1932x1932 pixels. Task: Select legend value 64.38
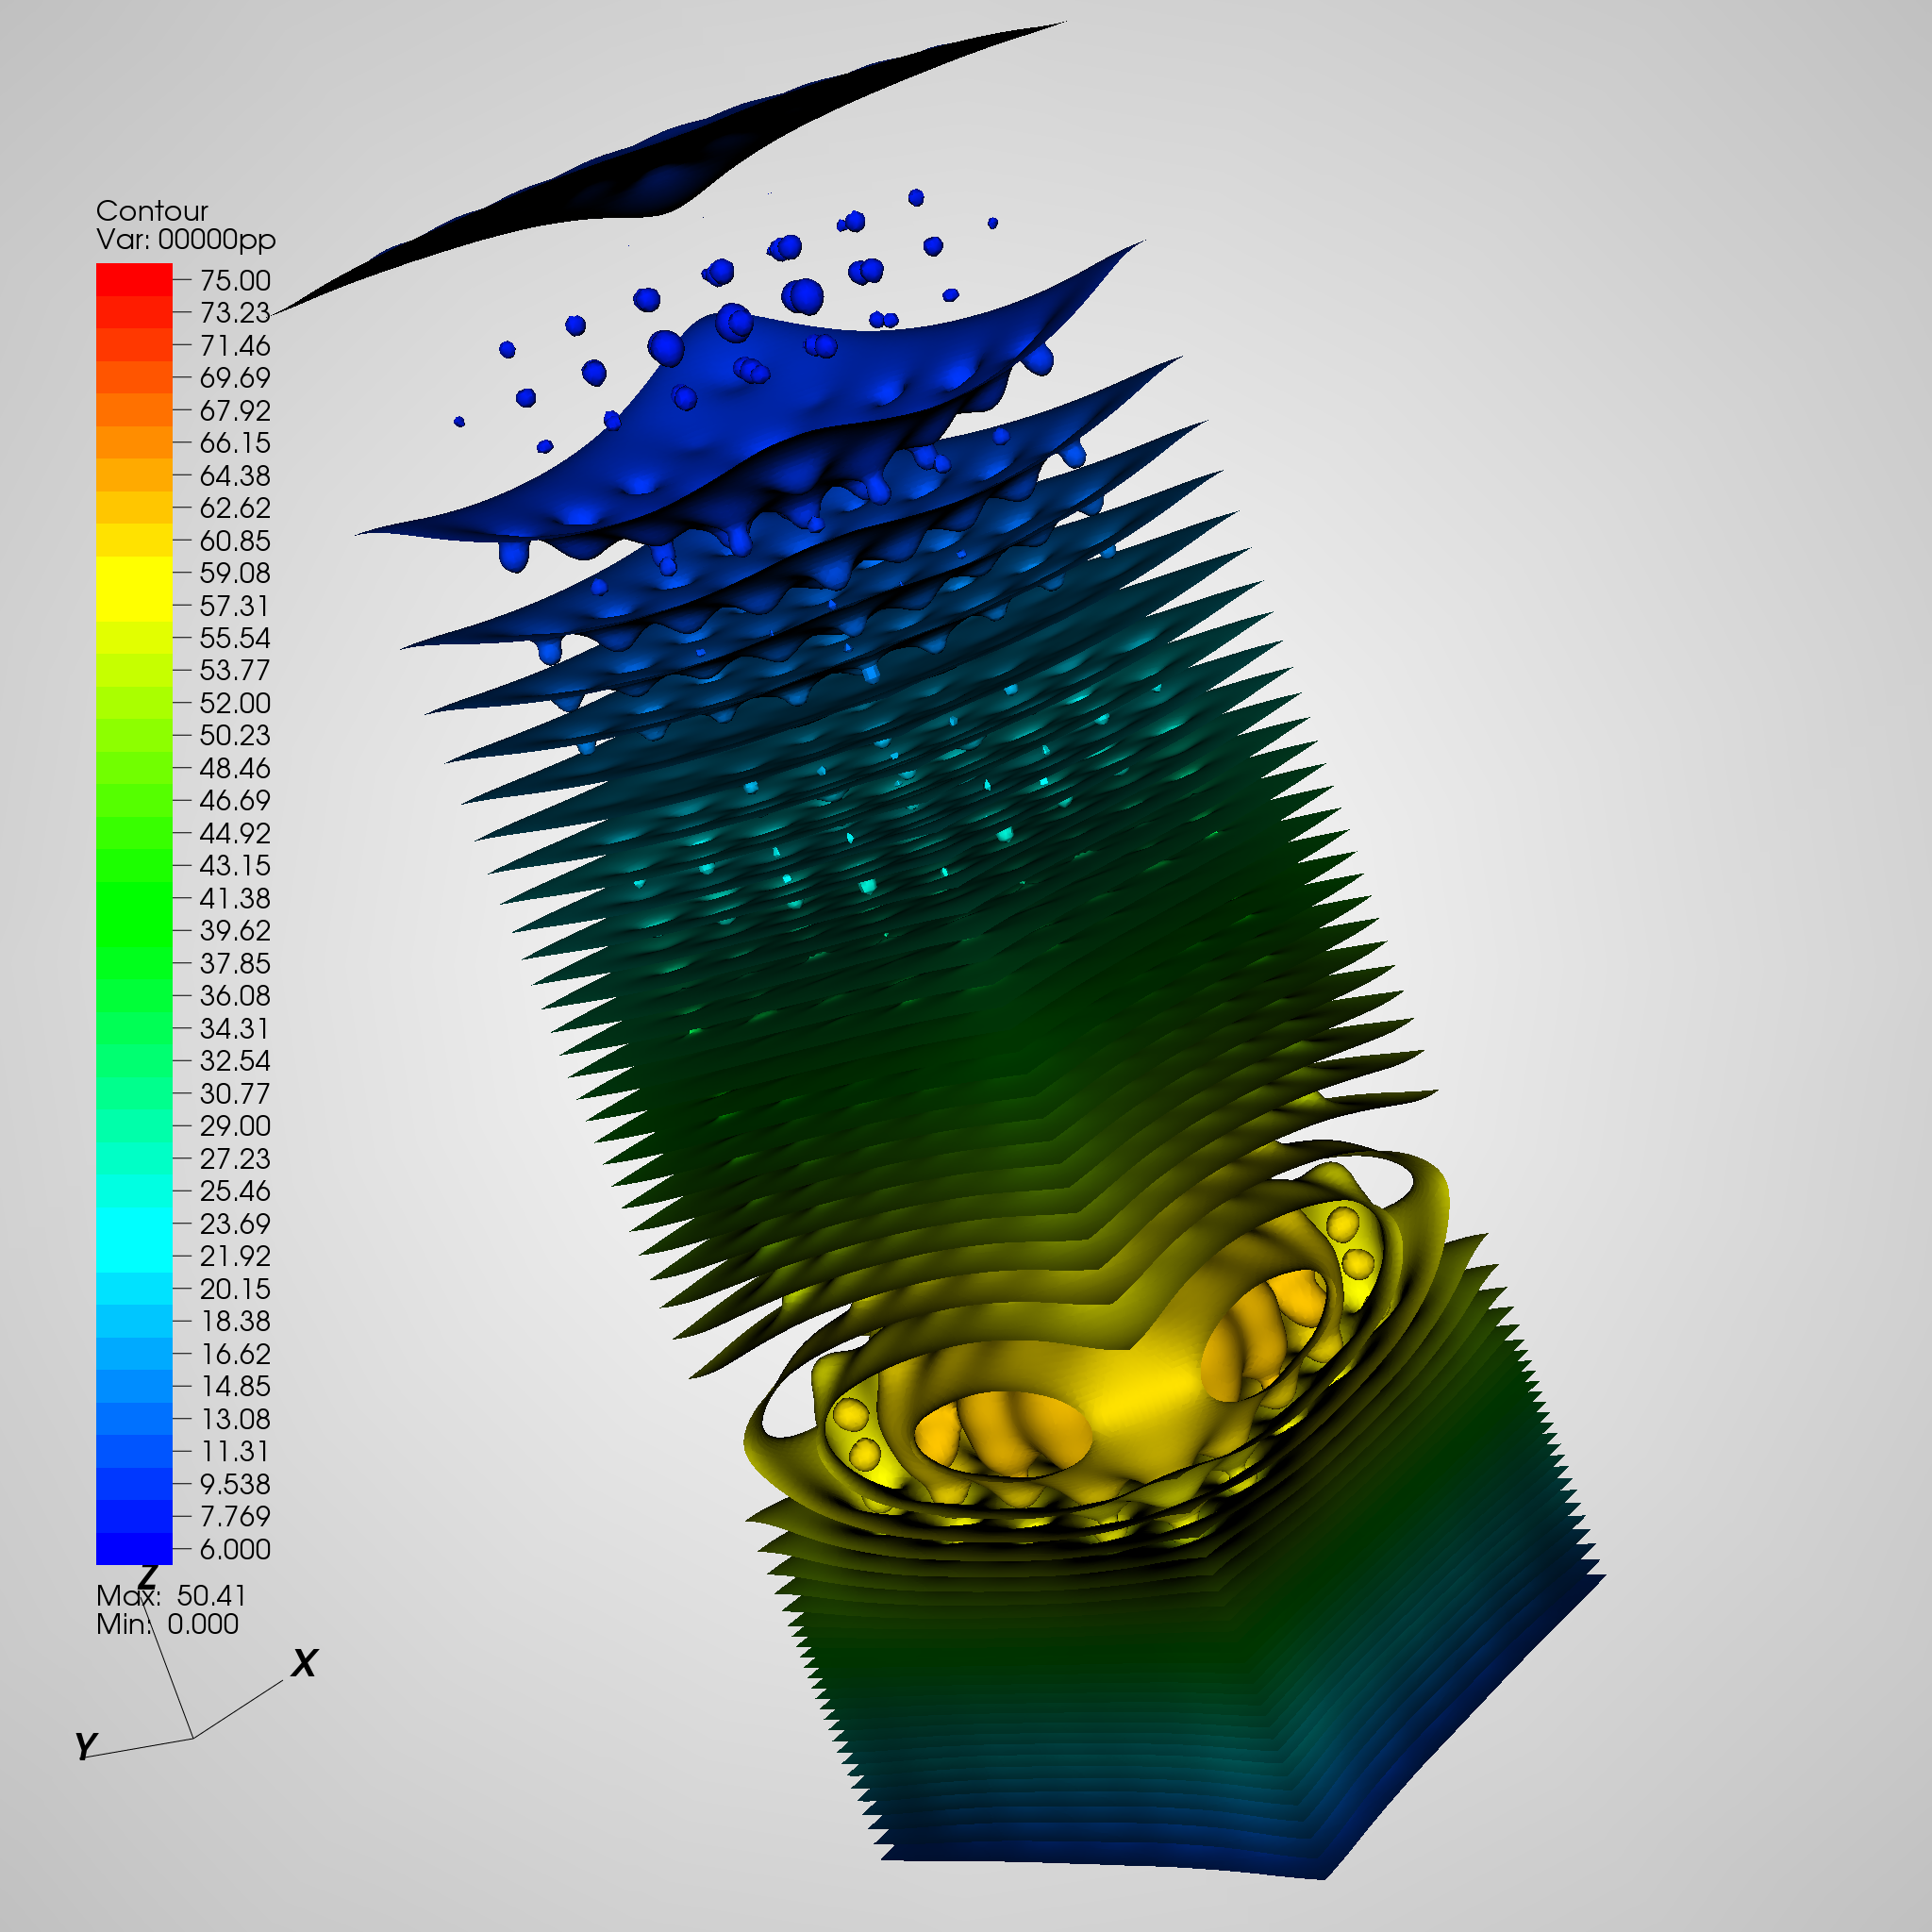point(235,476)
